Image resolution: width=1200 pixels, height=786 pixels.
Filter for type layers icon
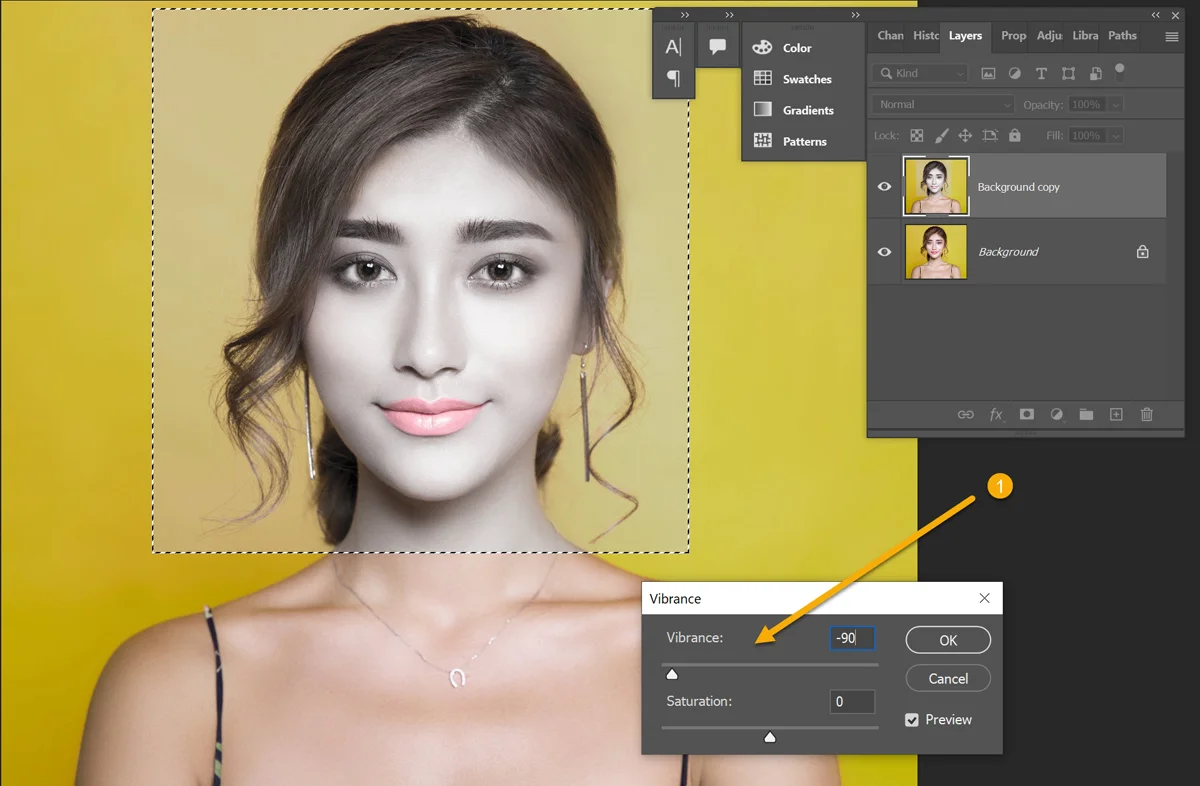1041,73
